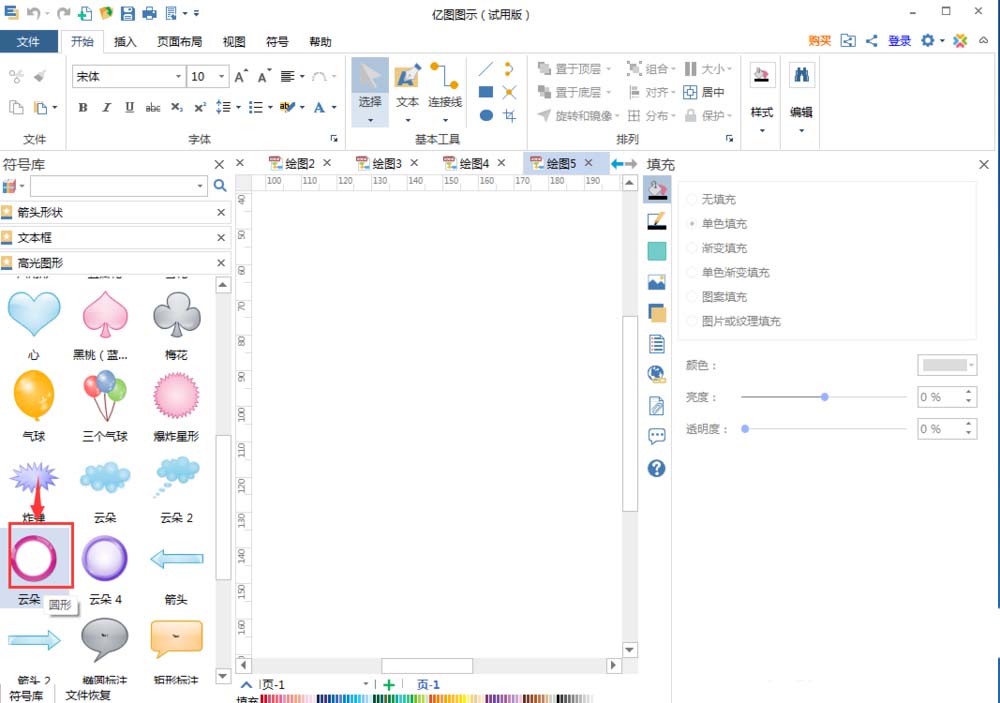Select the crop tool icon

(x=509, y=115)
